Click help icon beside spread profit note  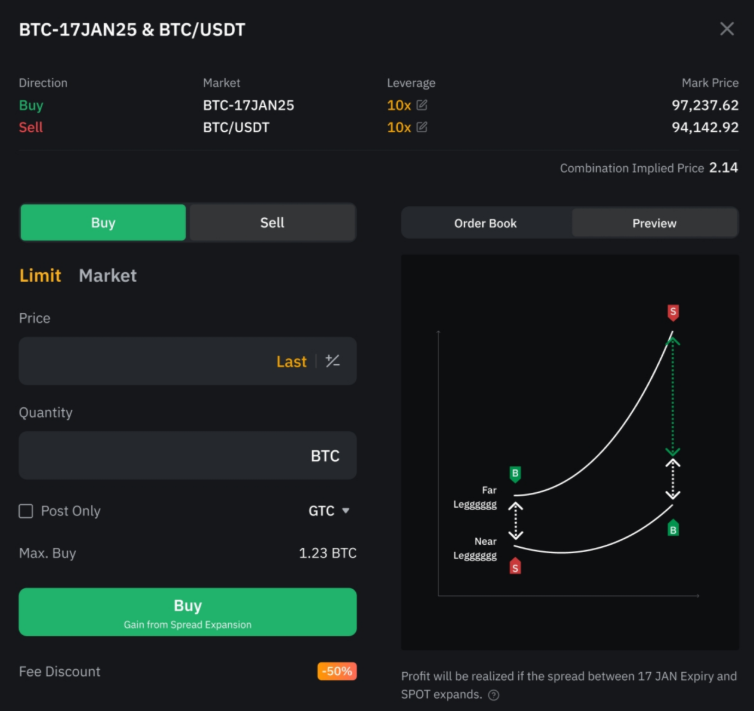click(x=494, y=695)
